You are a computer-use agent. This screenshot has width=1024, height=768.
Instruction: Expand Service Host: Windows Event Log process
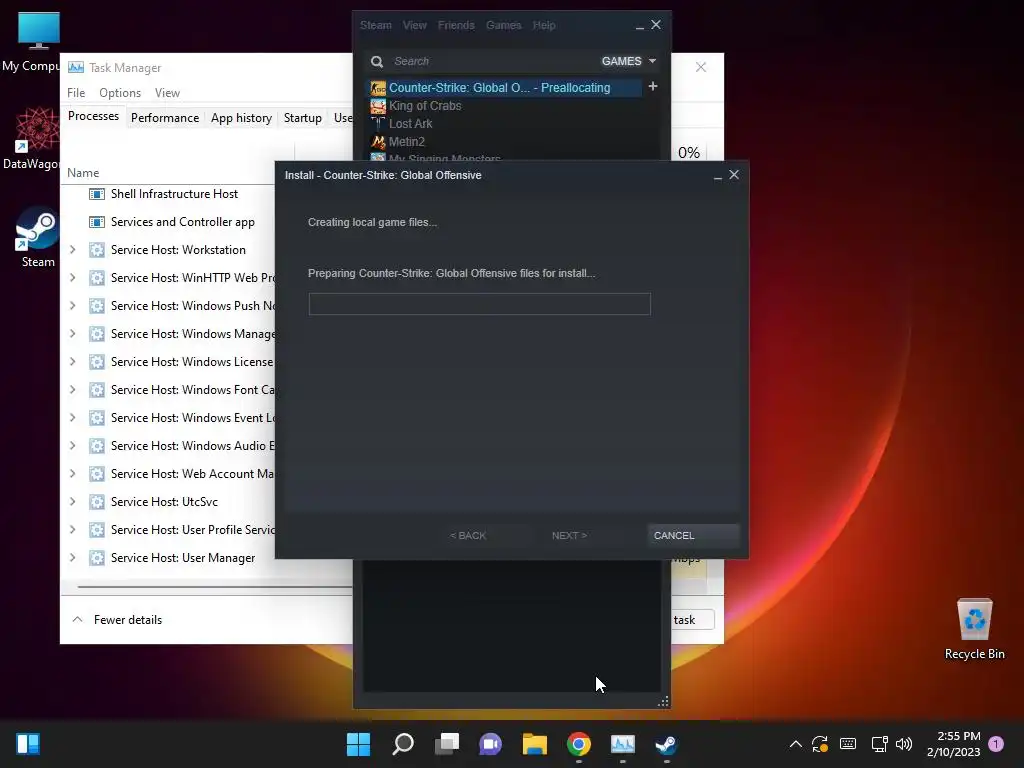click(x=73, y=418)
